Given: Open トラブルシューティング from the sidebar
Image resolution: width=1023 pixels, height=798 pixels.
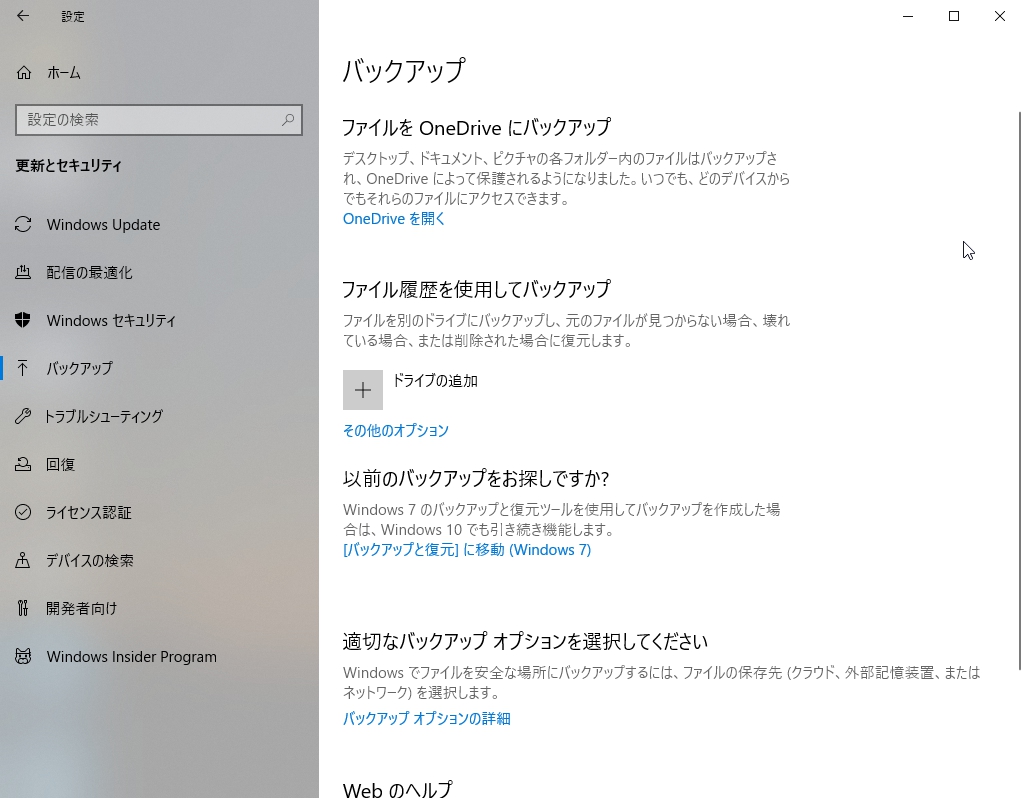Looking at the screenshot, I should [x=105, y=416].
